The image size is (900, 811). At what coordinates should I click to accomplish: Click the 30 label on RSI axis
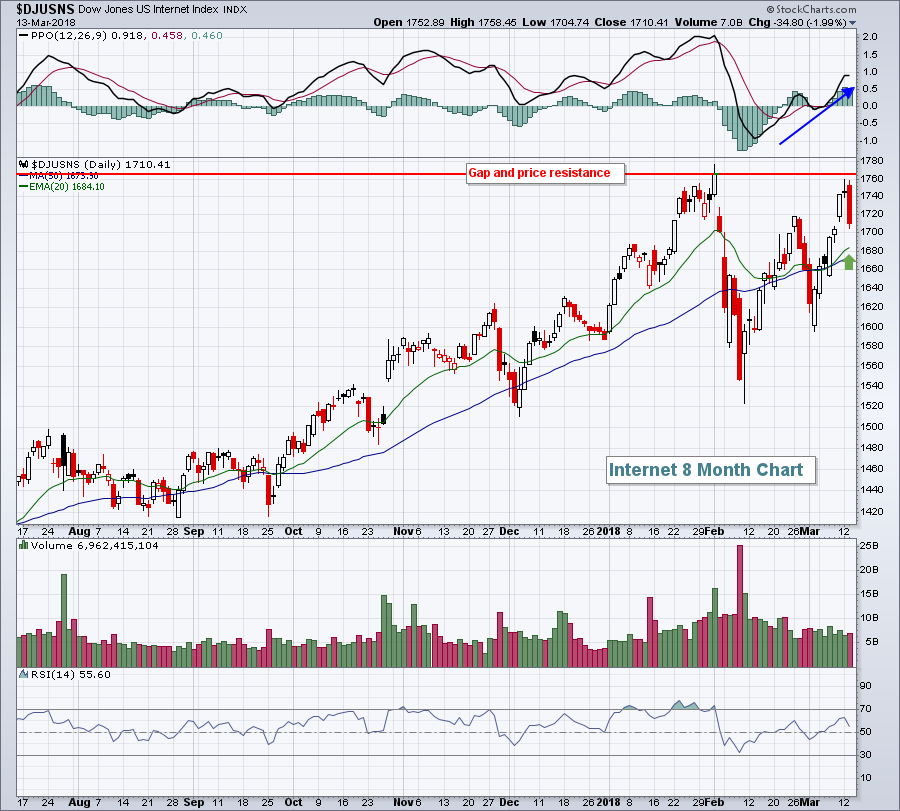tap(865, 755)
